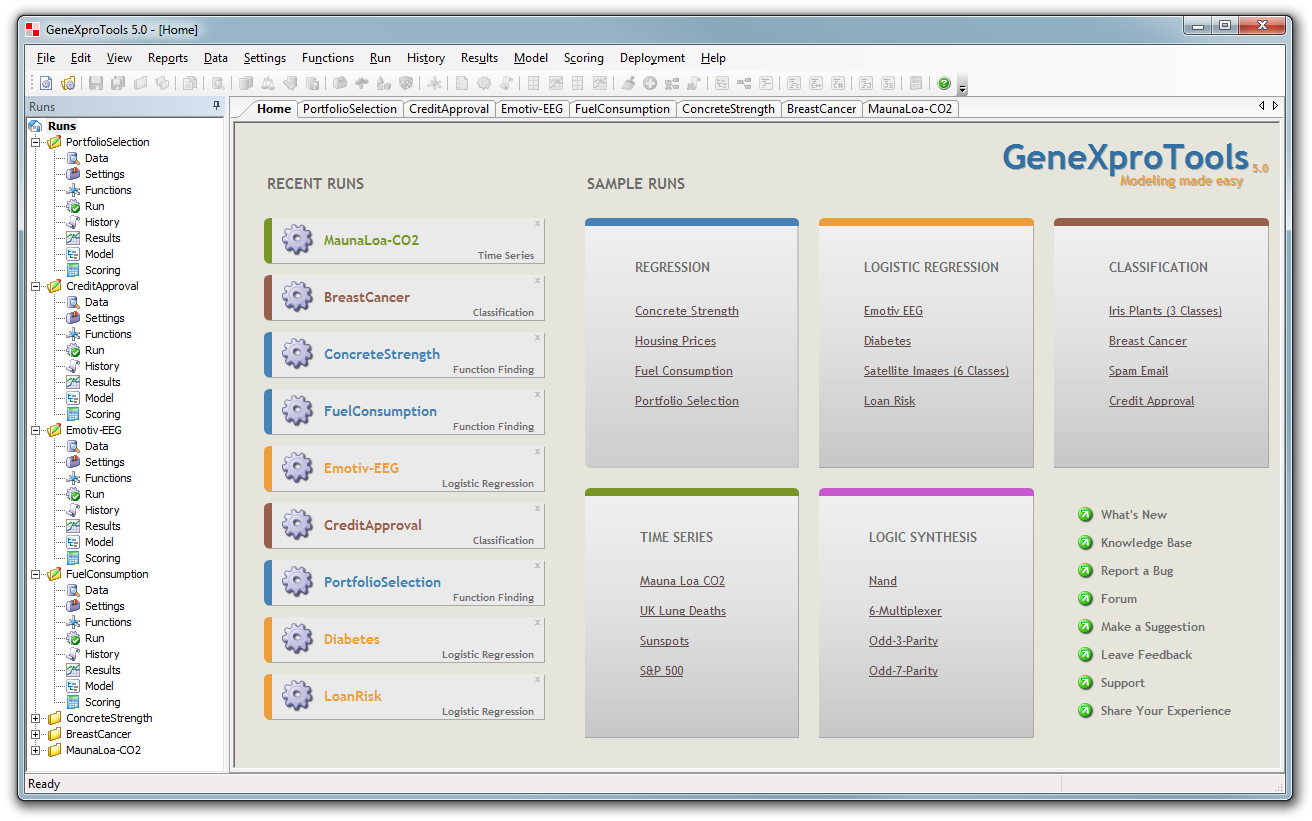Click the Open Run folder toolbar icon

click(x=68, y=84)
